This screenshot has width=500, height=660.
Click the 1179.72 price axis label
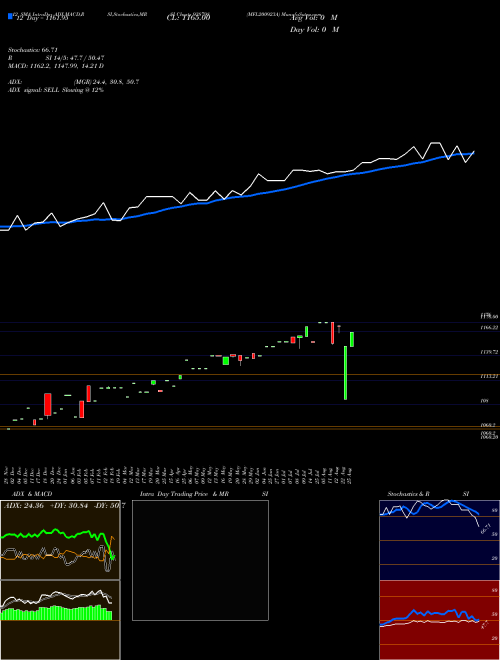(x=489, y=352)
